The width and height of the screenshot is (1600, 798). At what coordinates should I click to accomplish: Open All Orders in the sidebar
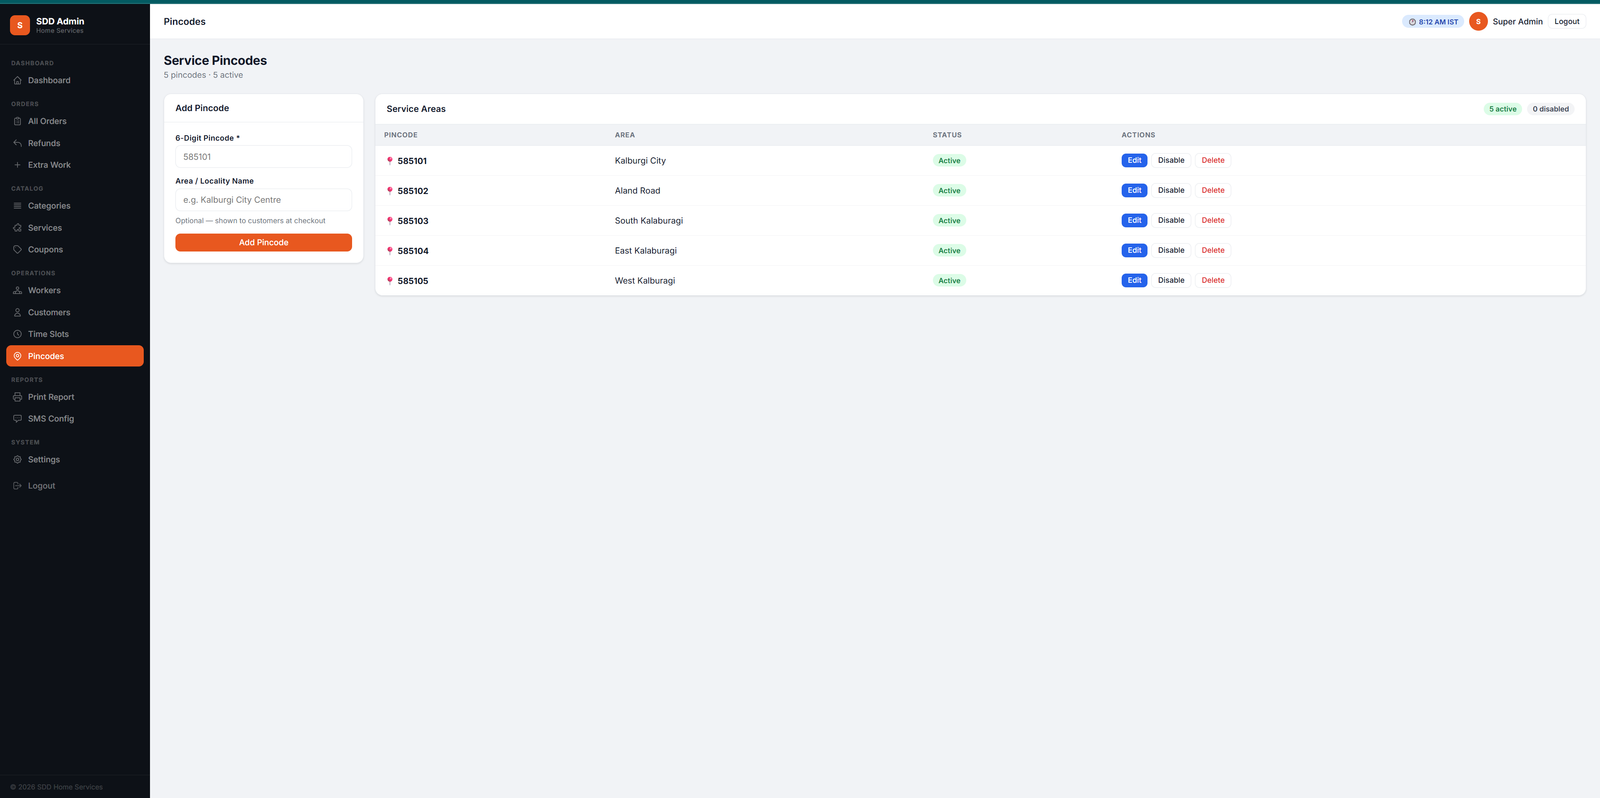[75, 121]
